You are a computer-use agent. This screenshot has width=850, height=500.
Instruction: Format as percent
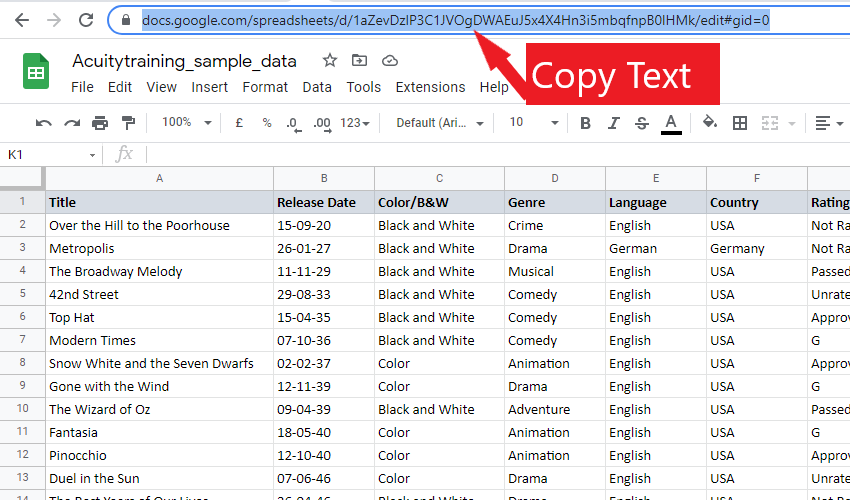coord(266,123)
